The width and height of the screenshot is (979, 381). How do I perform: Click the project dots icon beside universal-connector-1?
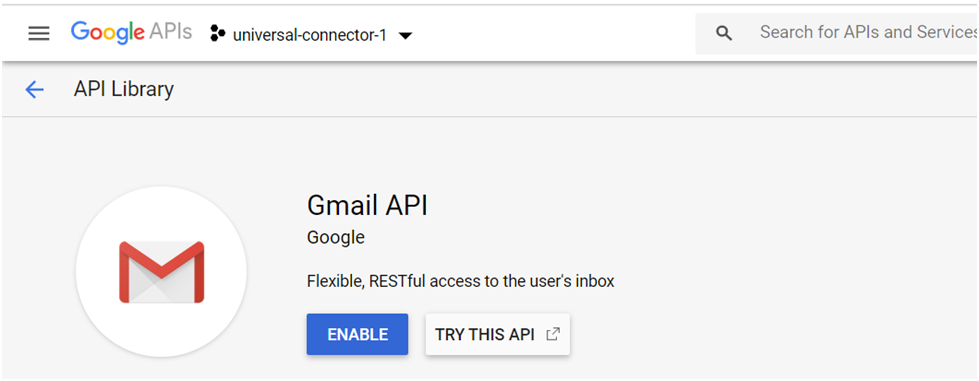coord(217,34)
